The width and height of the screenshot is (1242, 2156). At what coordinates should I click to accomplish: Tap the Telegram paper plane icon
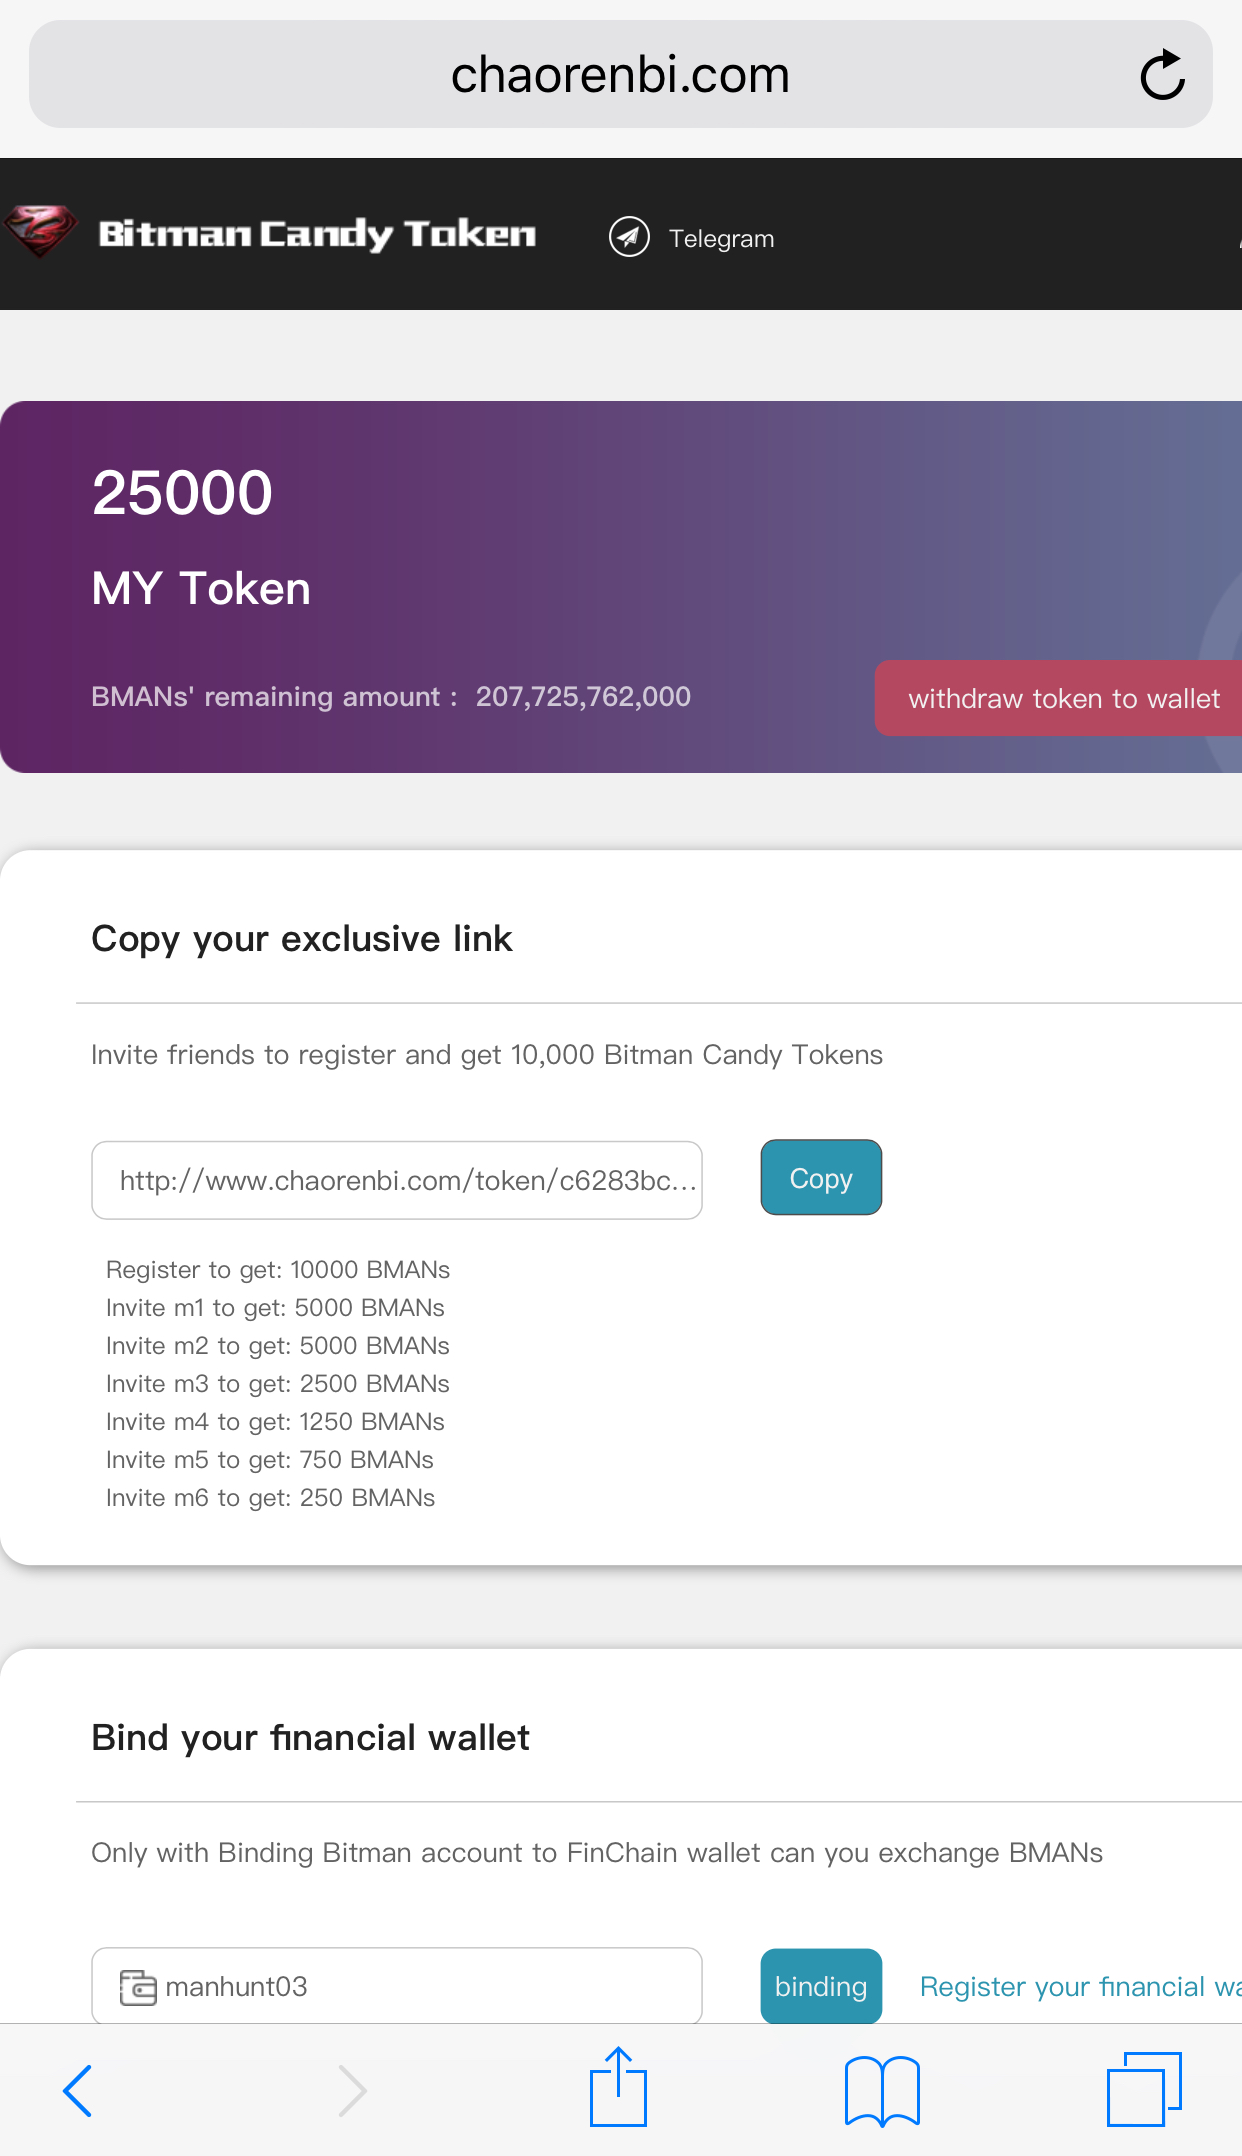pos(629,237)
